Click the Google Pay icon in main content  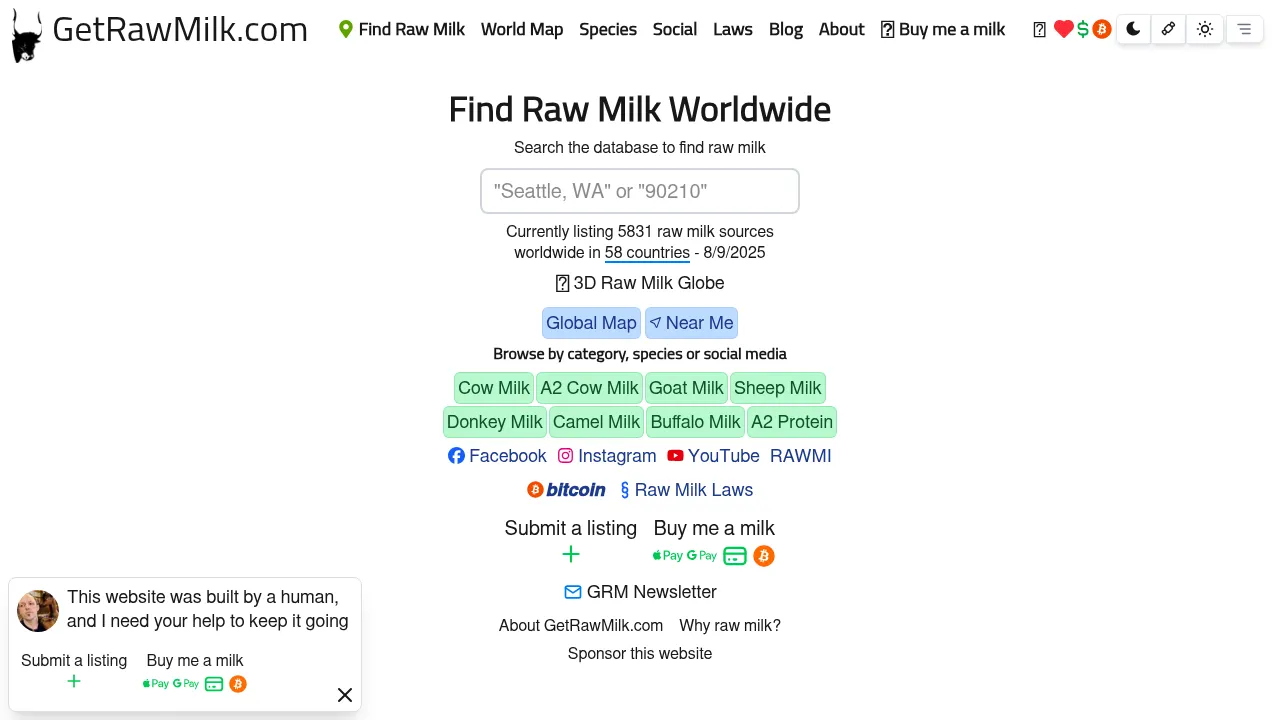[x=702, y=556]
